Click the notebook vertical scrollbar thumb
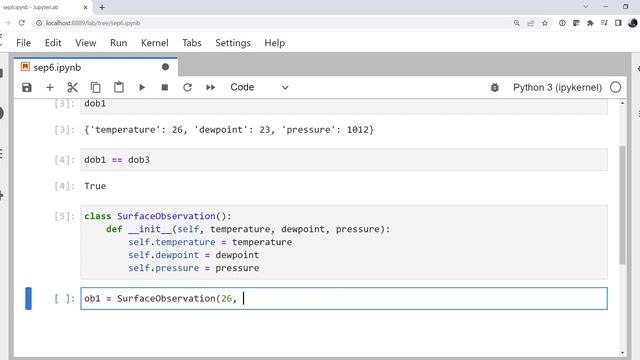 [622, 204]
